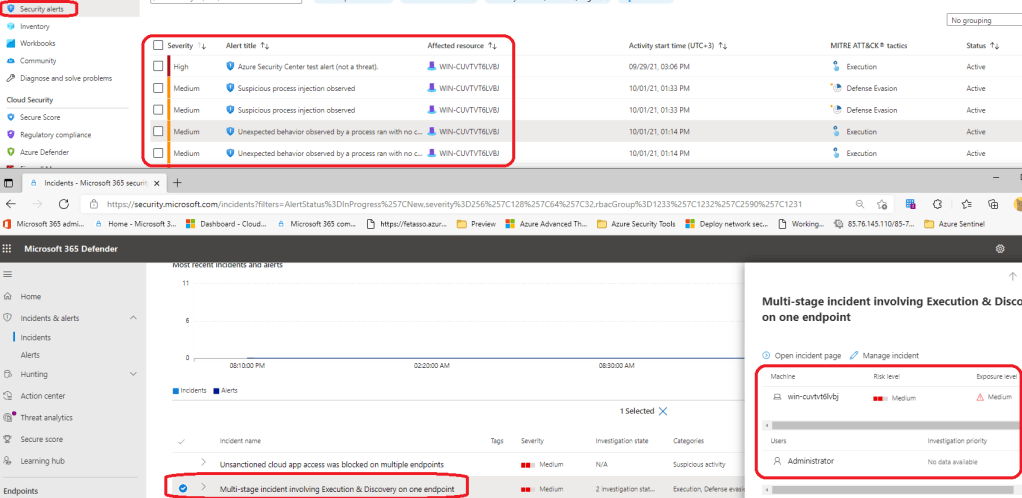Open the app launcher waffle icon
This screenshot has width=1022, height=498.
tap(9, 248)
